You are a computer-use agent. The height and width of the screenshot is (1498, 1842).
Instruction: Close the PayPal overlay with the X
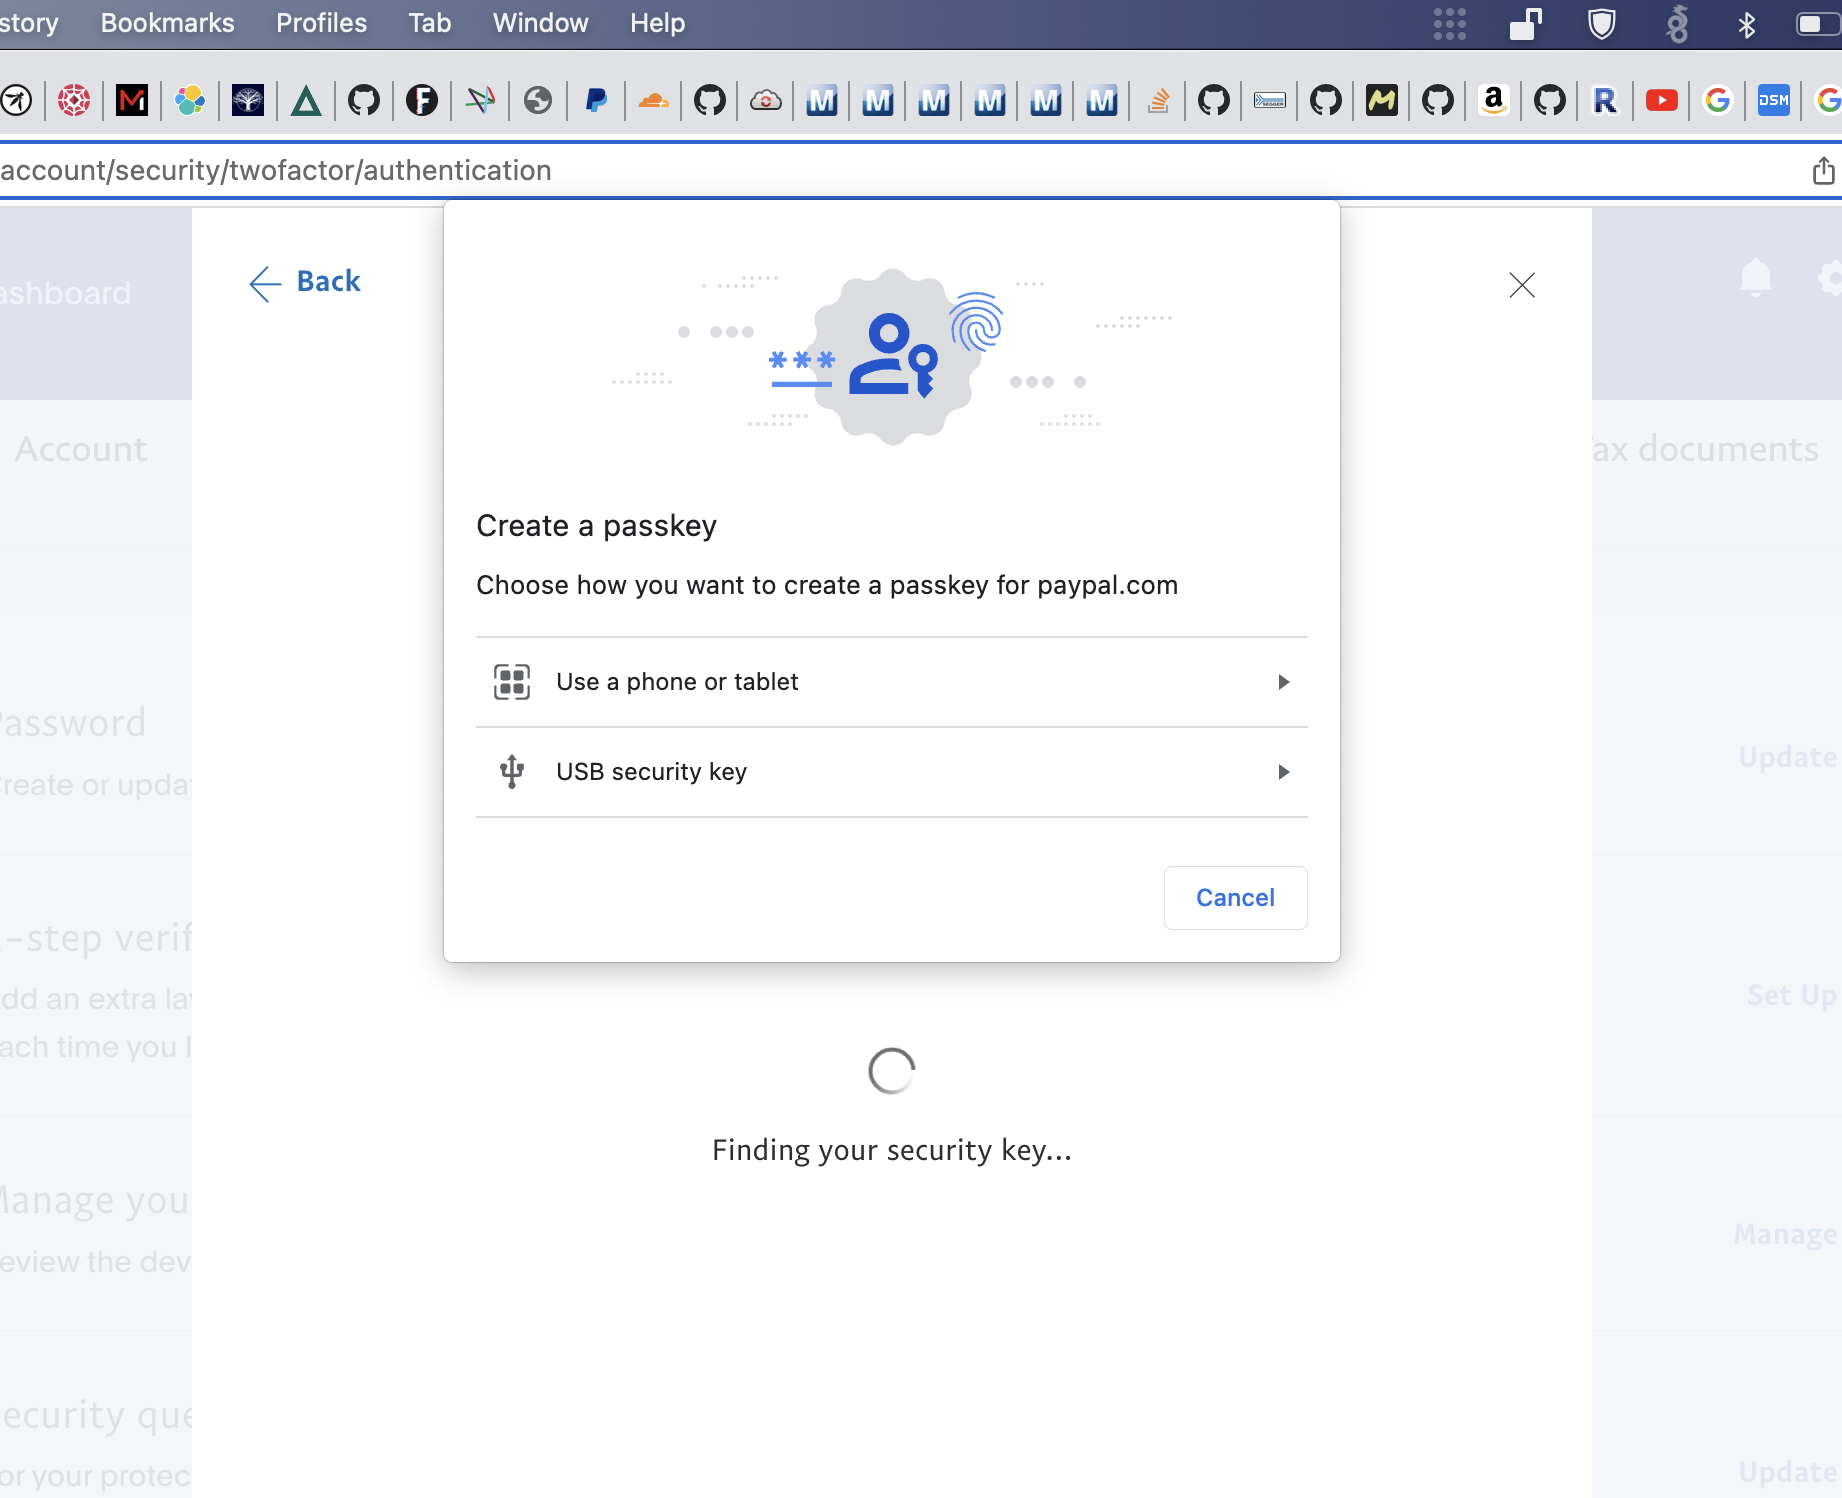[1522, 285]
